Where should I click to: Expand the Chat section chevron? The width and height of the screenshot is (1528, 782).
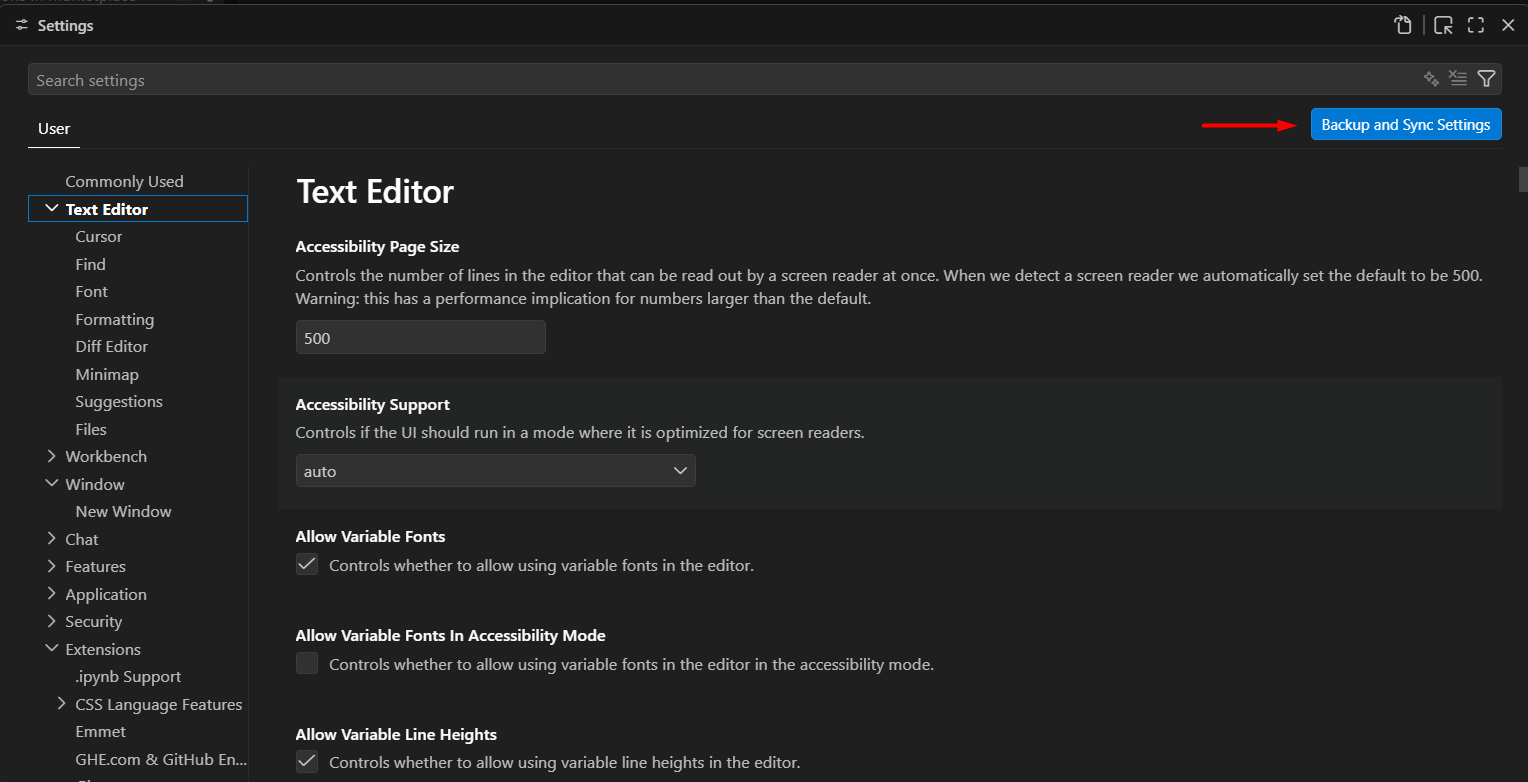(x=51, y=539)
